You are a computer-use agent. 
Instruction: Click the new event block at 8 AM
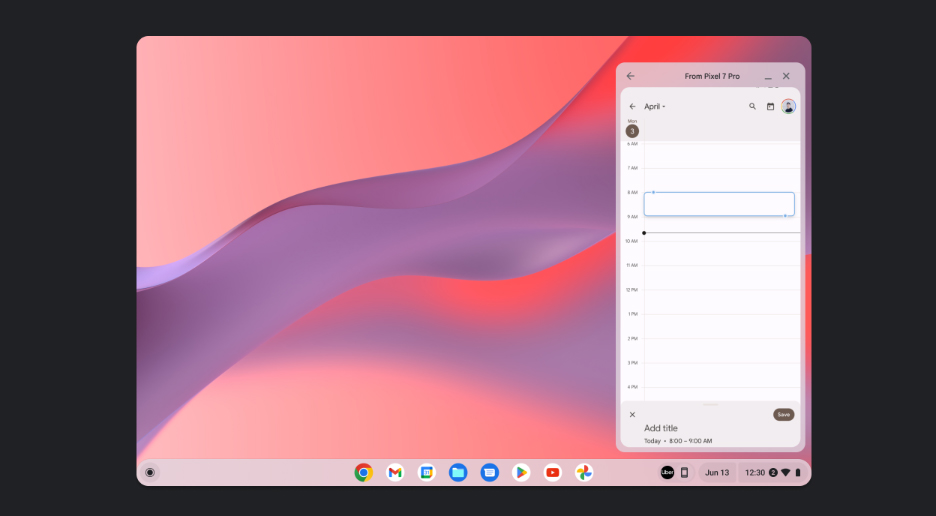718,204
